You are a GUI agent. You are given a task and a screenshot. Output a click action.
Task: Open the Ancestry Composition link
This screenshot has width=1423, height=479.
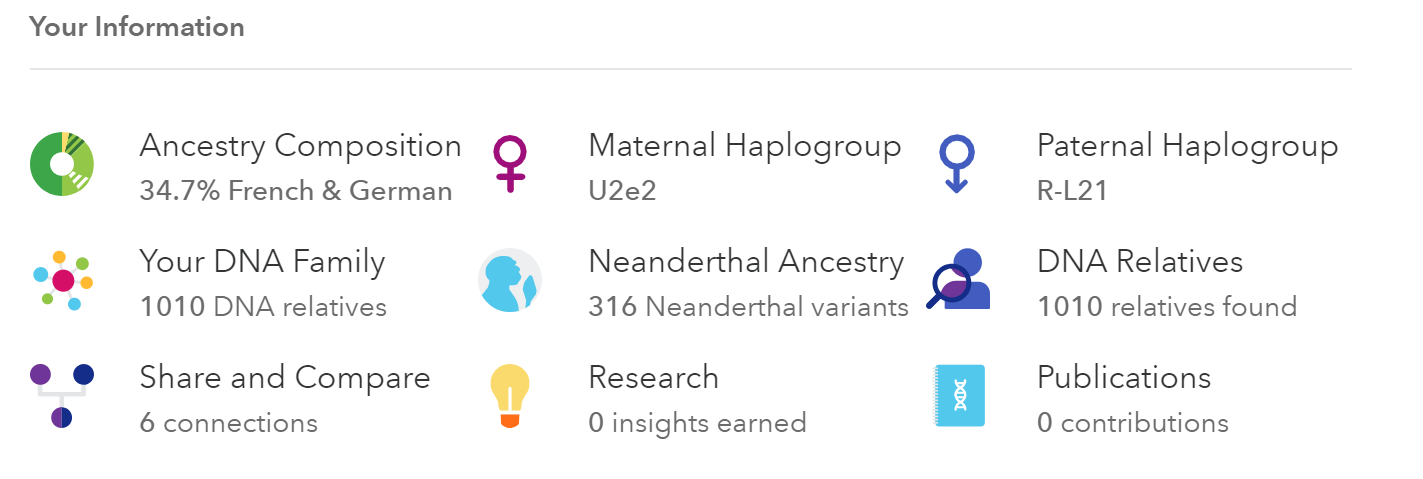coord(300,147)
